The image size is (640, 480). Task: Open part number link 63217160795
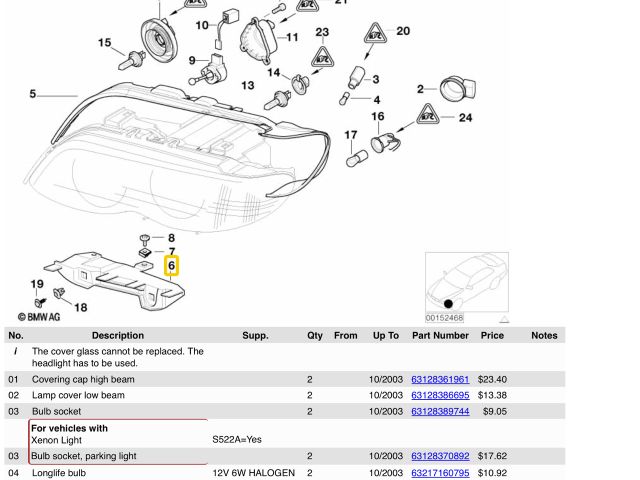(x=440, y=472)
